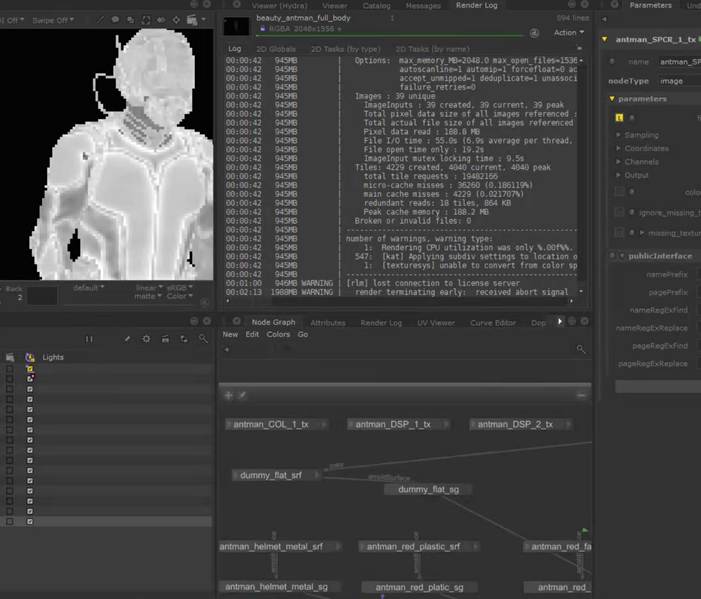The height and width of the screenshot is (599, 701).
Task: Click the pencil edit icon in lights panel
Action: (x=128, y=339)
